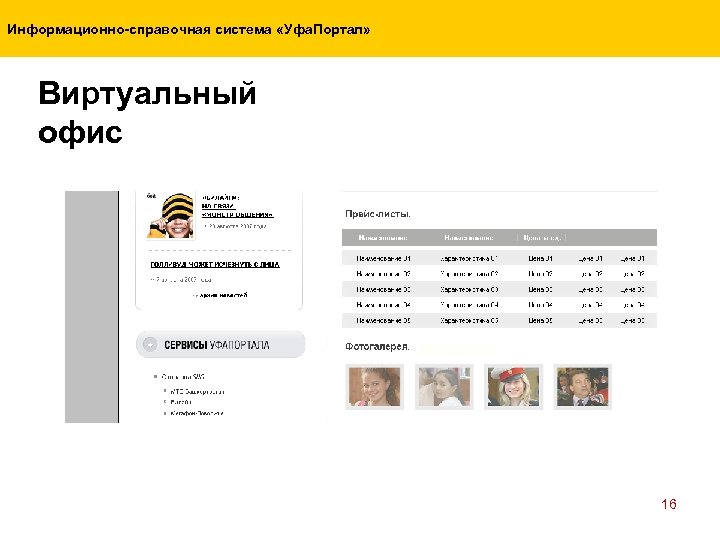The width and height of the screenshot is (720, 540).
Task: Click the Прайс-листы heading
Action: coord(378,214)
